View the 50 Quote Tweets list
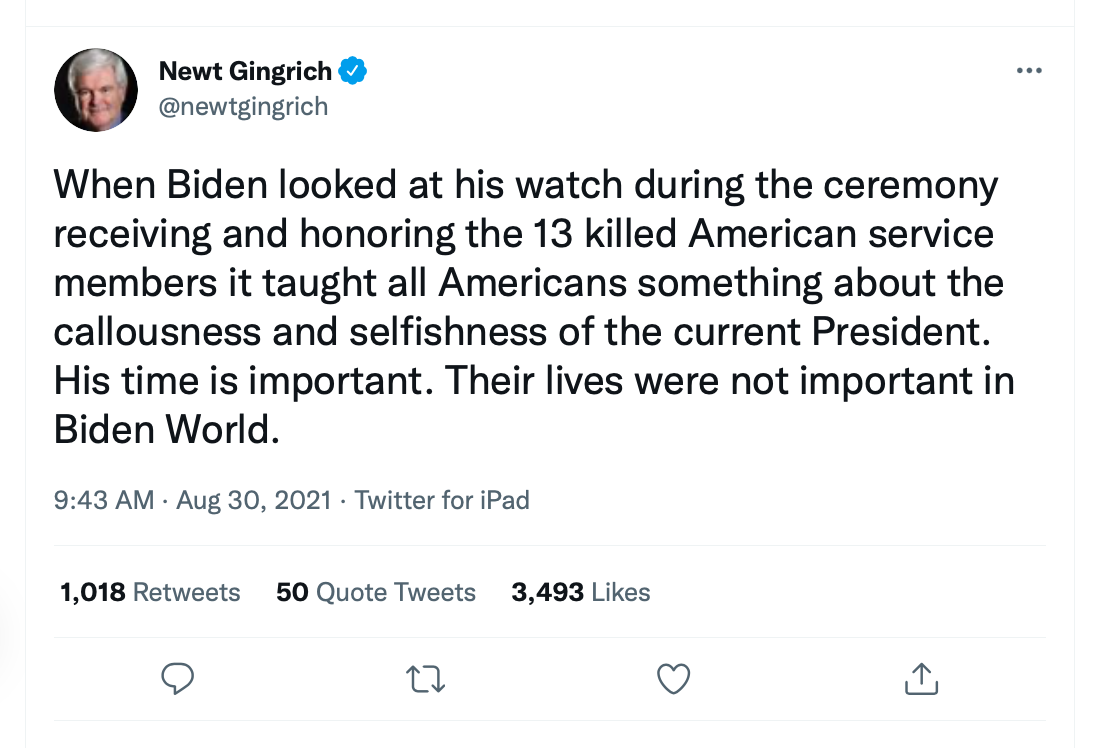Screen dimensions: 1100x748 (x=376, y=592)
